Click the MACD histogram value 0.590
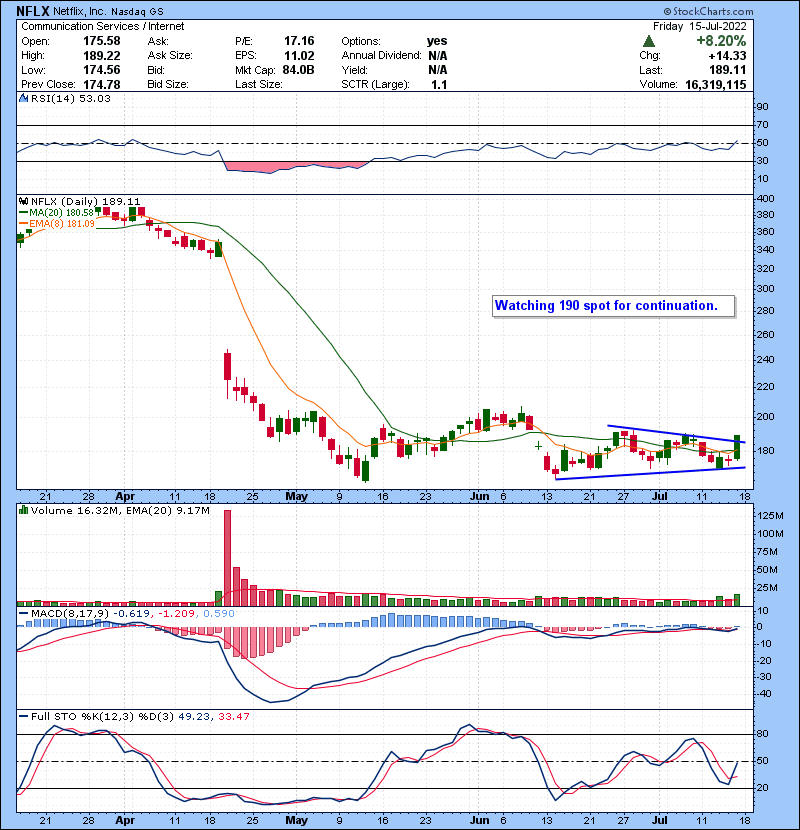 pos(219,614)
